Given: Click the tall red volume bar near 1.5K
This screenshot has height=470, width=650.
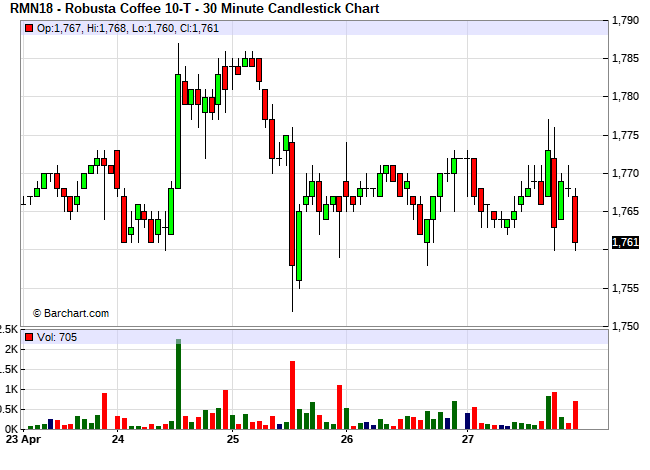Looking at the screenshot, I should [x=292, y=395].
